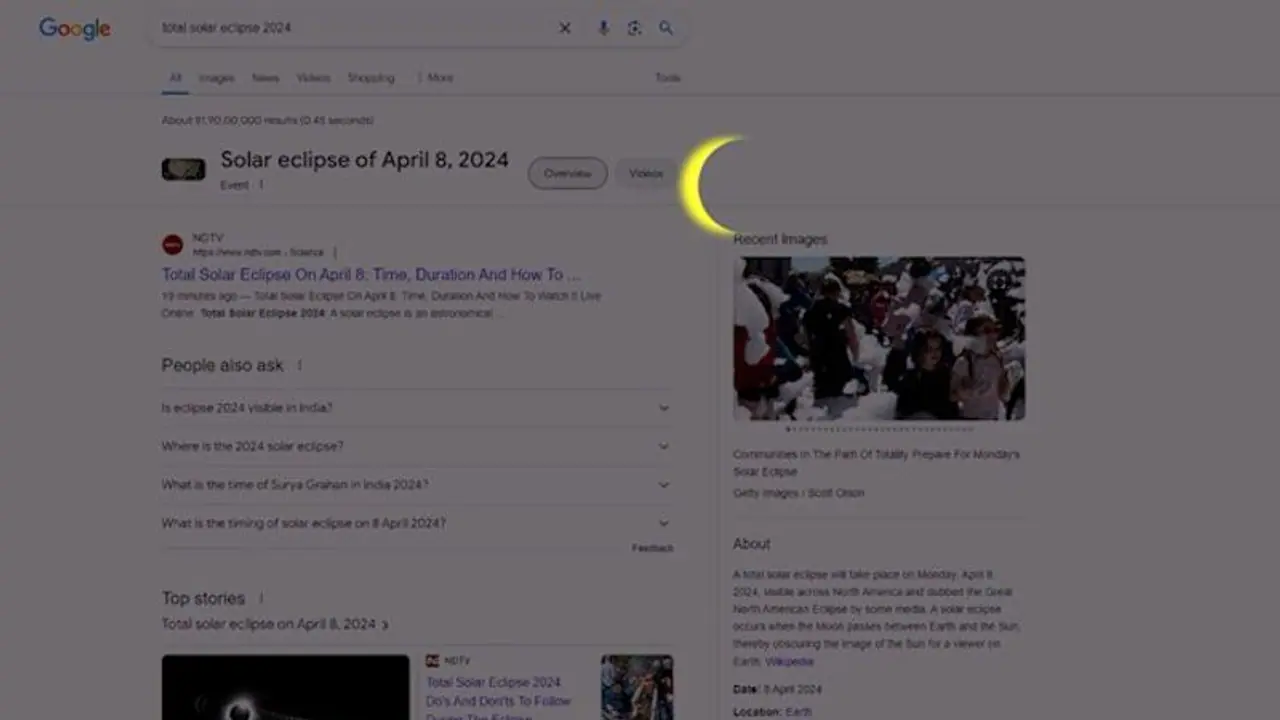Click the NDTV favicon in Top stories
This screenshot has width=1280, height=720.
pos(430,660)
